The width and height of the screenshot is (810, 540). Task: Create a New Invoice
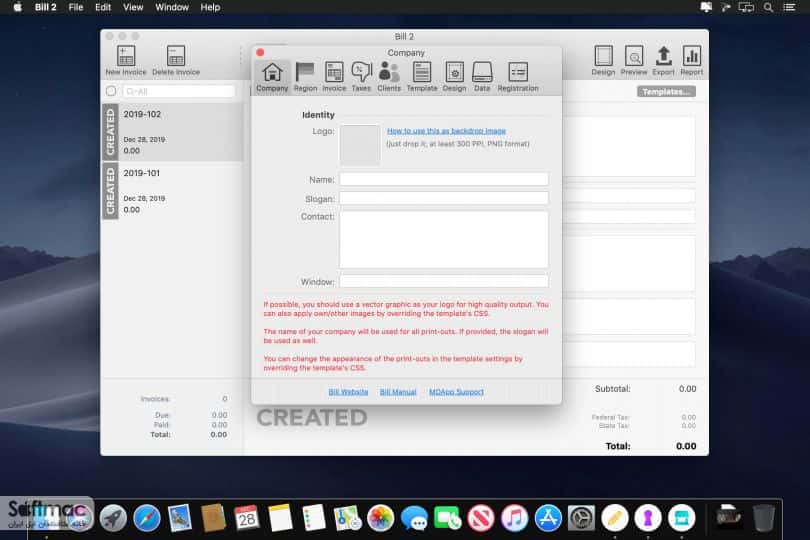click(126, 60)
